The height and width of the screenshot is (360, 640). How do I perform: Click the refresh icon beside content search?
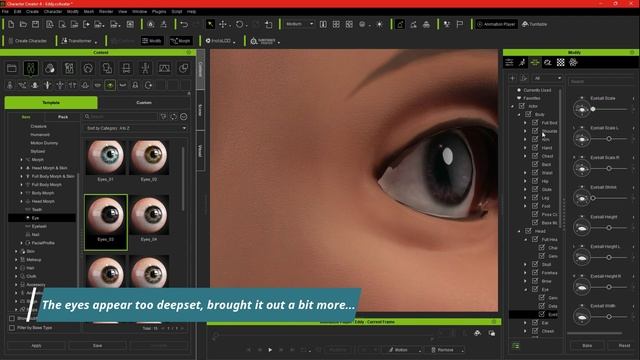coord(173,117)
